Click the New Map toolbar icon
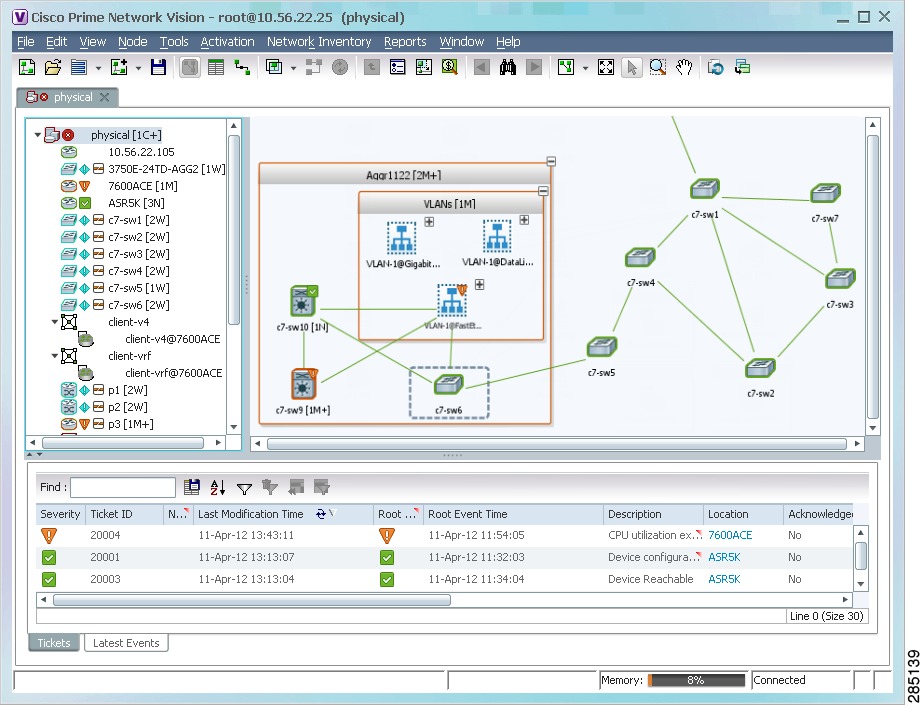This screenshot has width=923, height=705. point(26,67)
